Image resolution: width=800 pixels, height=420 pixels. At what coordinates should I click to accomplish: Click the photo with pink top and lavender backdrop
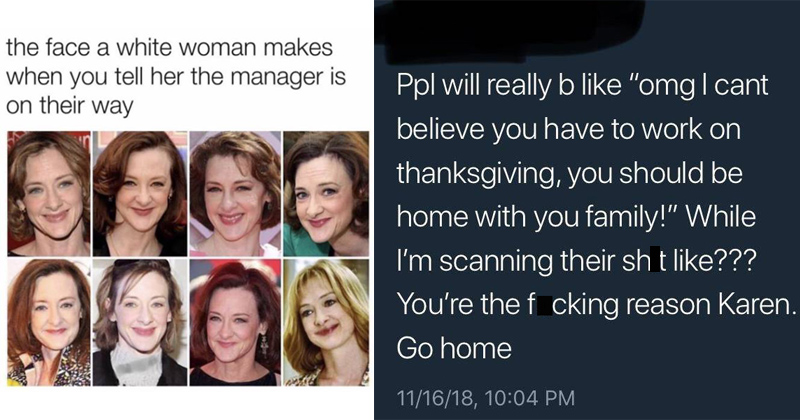pos(235,194)
